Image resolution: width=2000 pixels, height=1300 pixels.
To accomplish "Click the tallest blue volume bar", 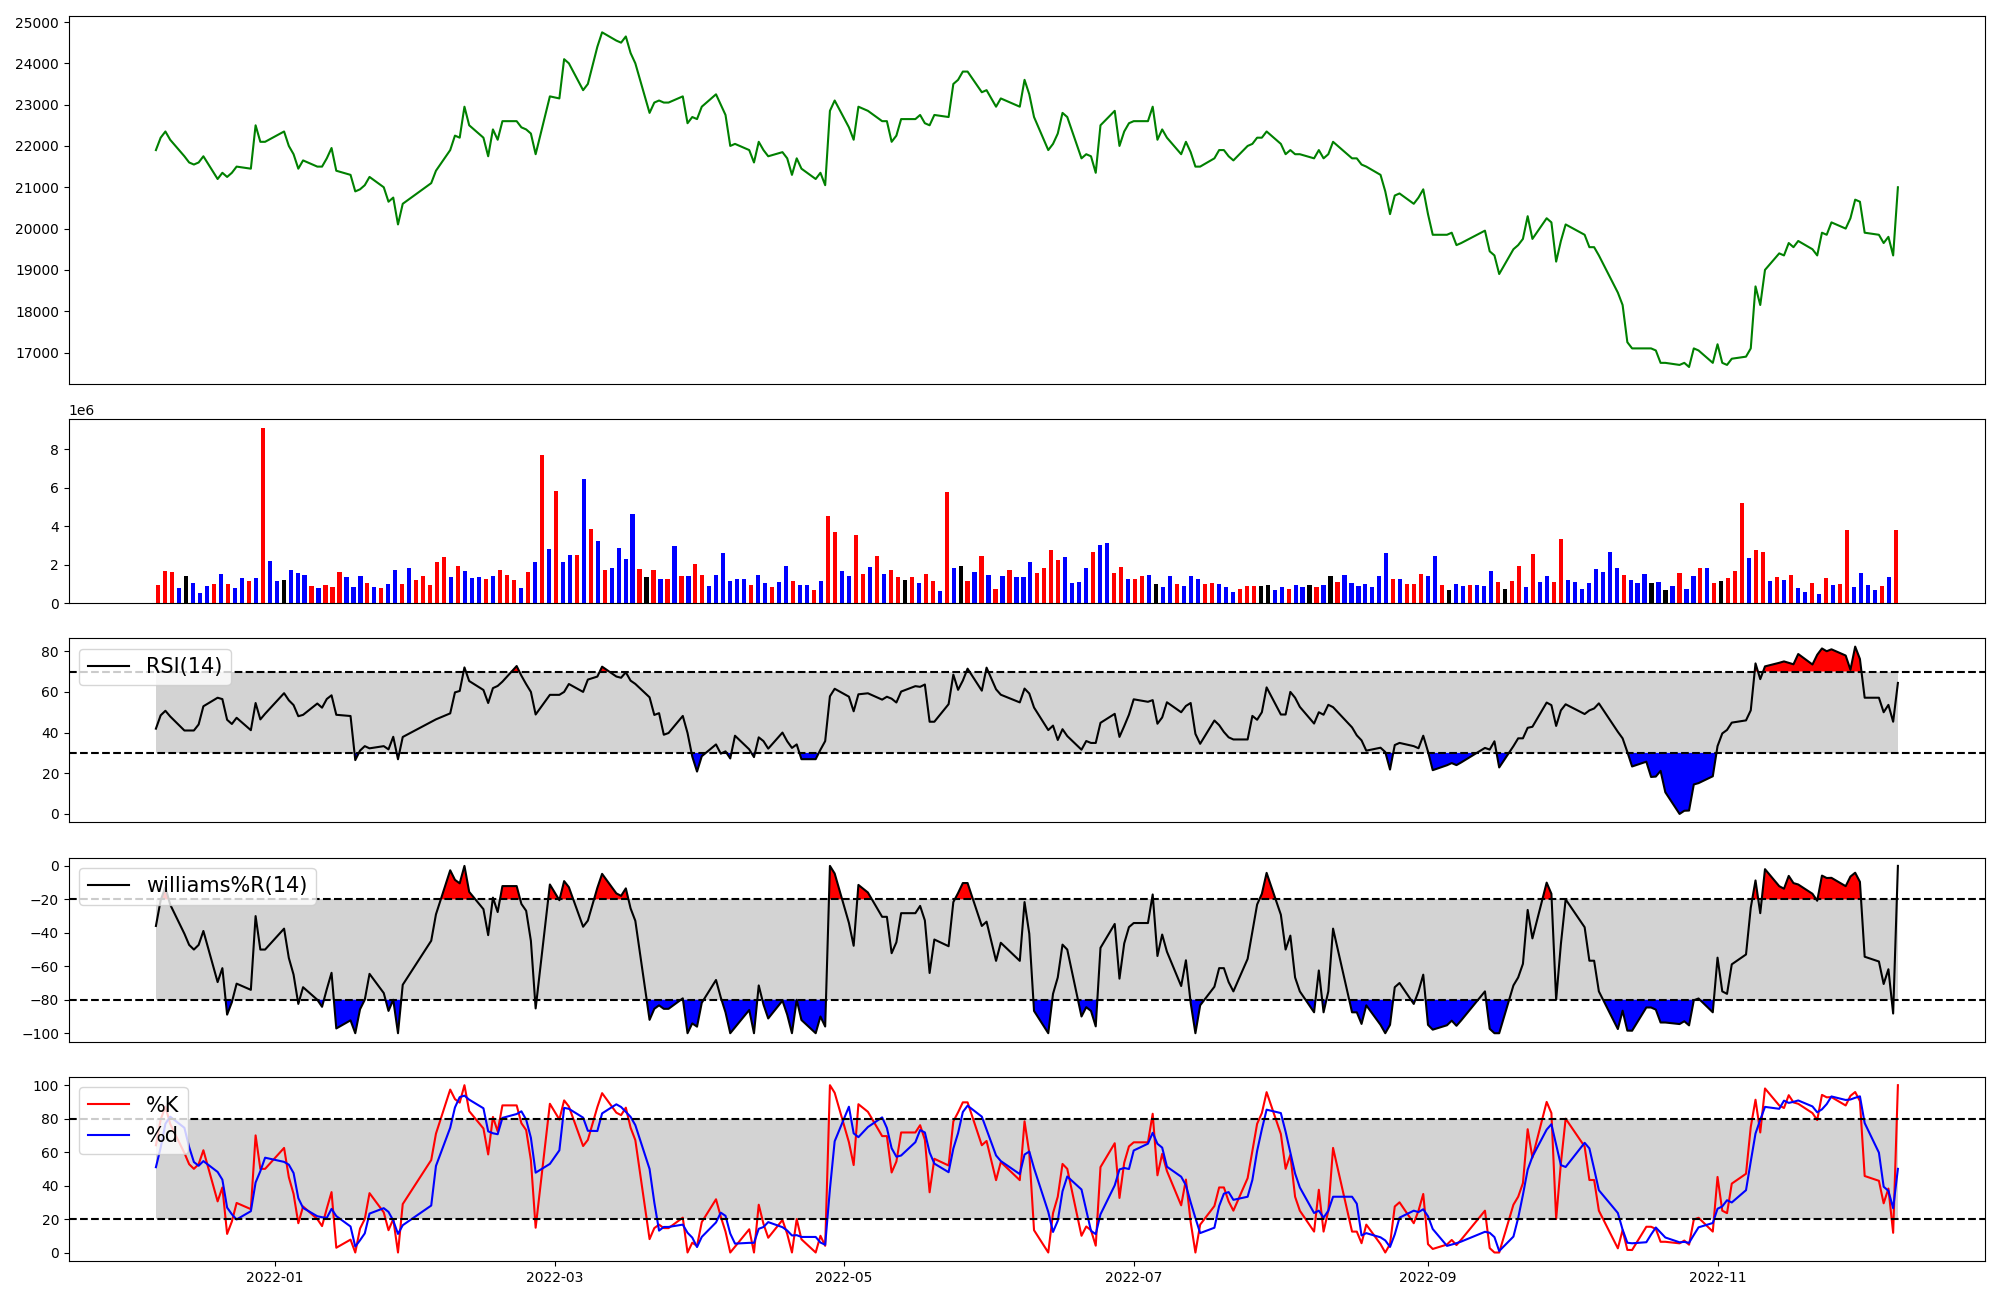I will (x=584, y=541).
